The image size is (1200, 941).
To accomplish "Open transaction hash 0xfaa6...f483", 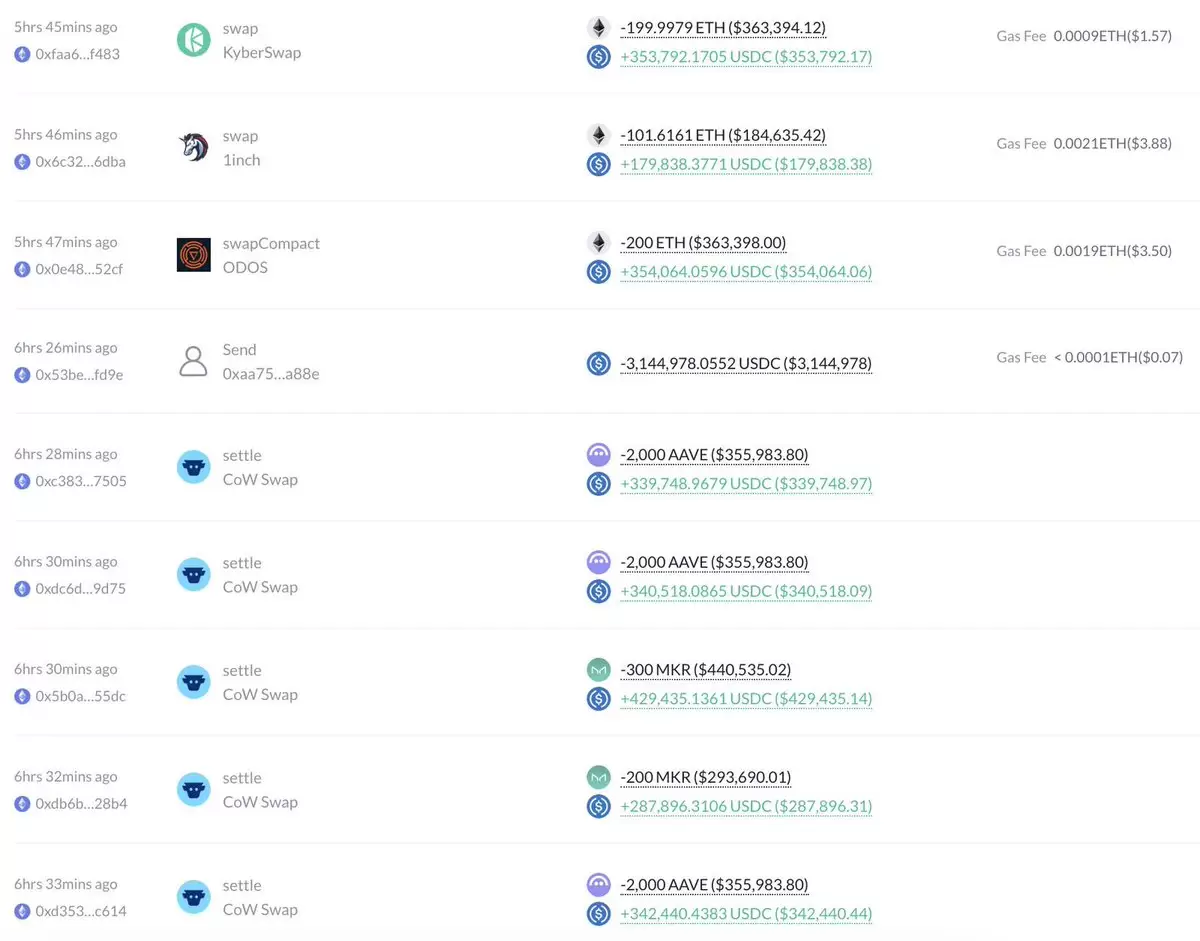I will 78,54.
